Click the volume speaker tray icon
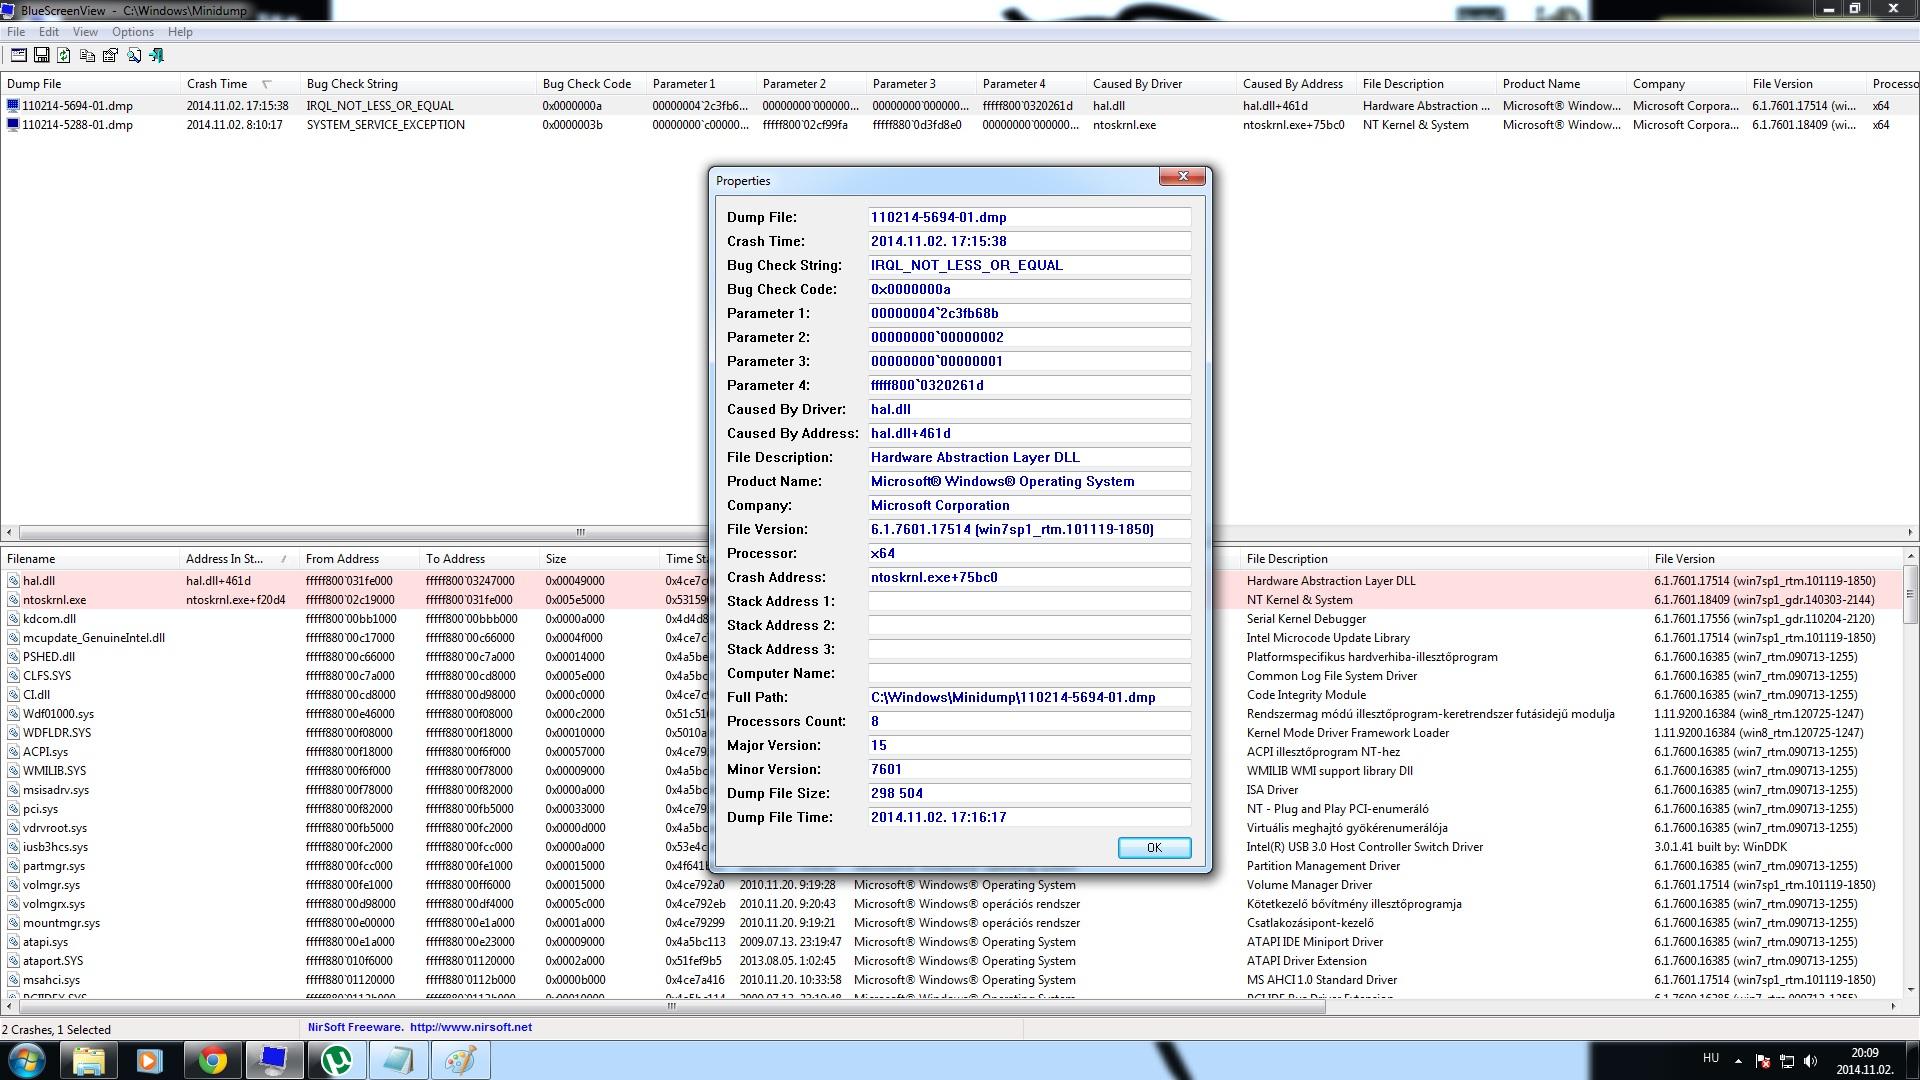This screenshot has height=1080, width=1920. (1810, 1061)
